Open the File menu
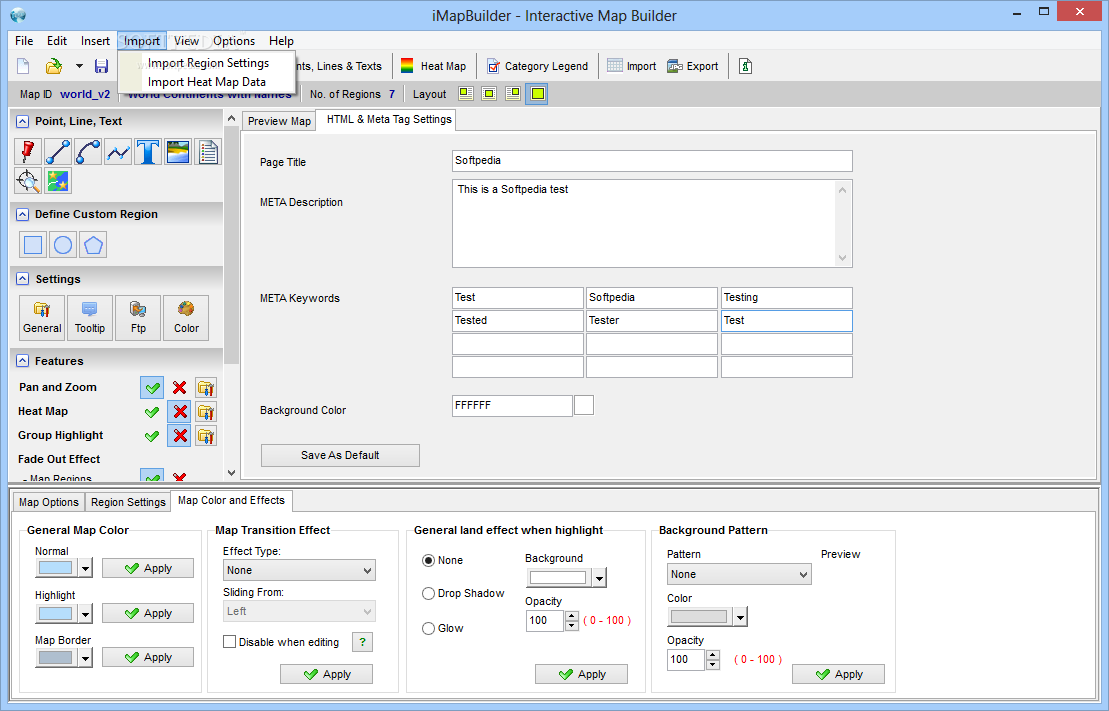Image resolution: width=1109 pixels, height=711 pixels. (x=24, y=41)
